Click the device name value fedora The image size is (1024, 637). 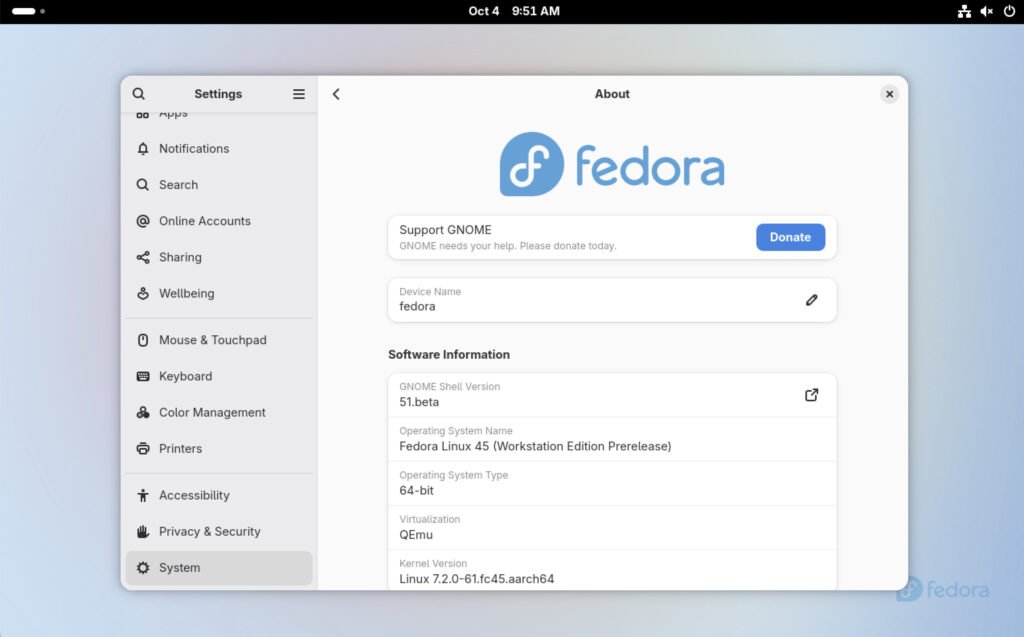pos(417,306)
